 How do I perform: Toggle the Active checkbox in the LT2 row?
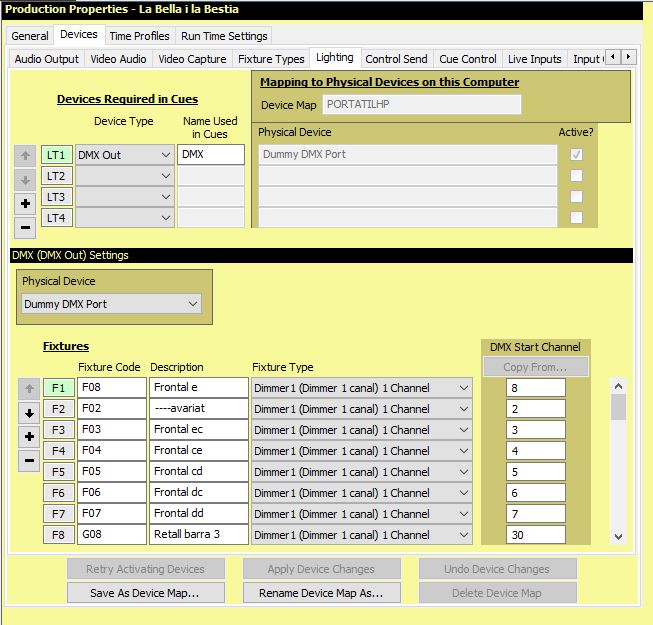click(576, 176)
